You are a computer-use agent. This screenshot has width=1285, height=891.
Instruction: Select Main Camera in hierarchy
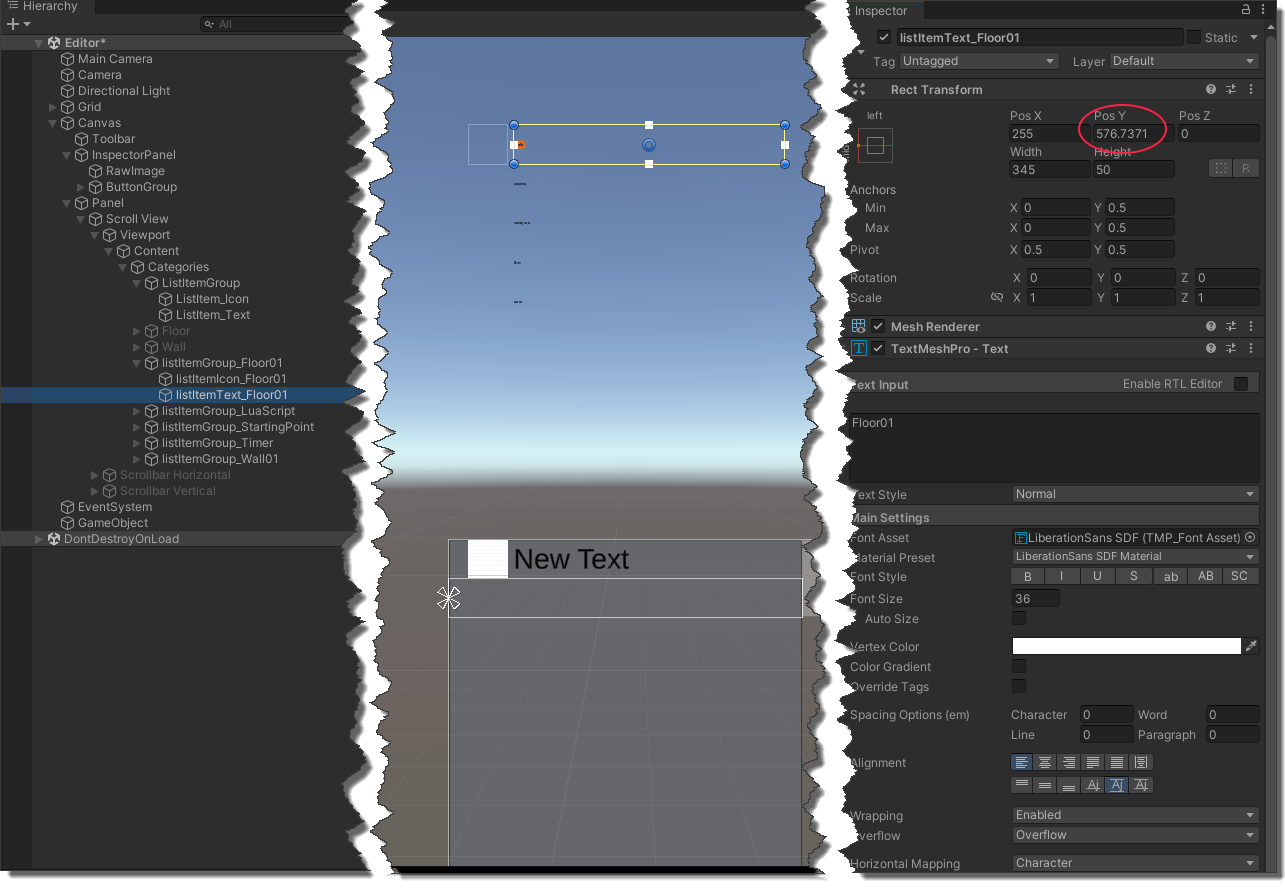pos(115,59)
